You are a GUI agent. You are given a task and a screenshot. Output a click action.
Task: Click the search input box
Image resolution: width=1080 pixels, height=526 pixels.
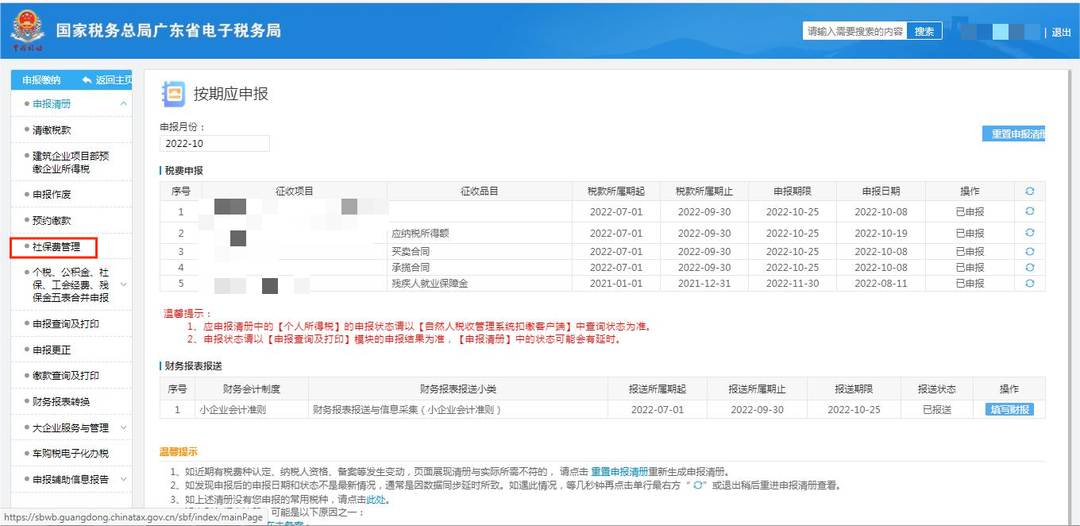[x=854, y=31]
